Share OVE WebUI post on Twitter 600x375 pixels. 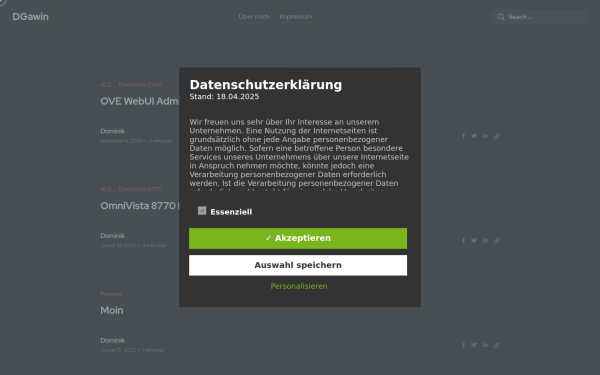(x=474, y=136)
